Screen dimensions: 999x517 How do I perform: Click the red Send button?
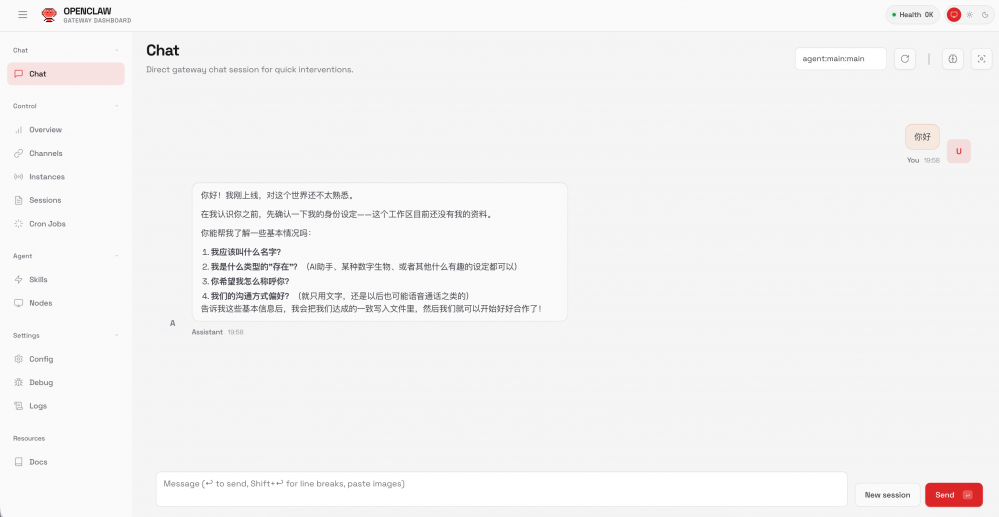click(x=953, y=495)
